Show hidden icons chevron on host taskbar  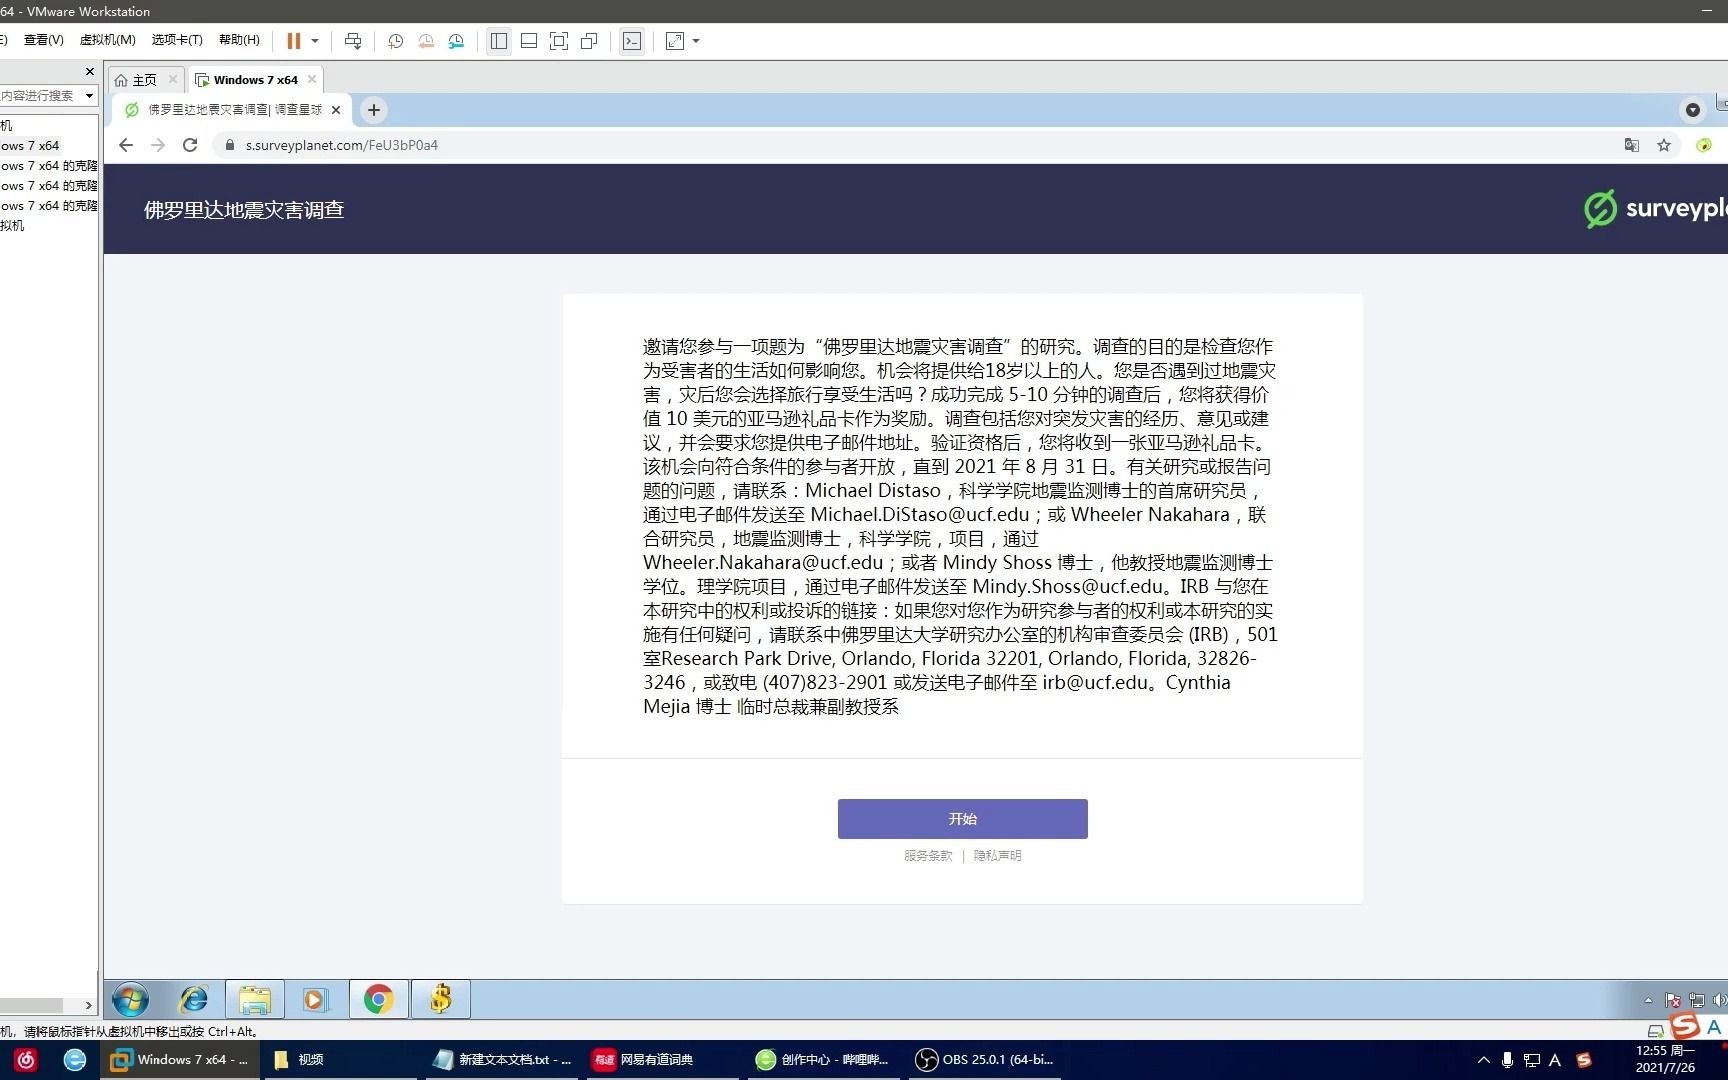click(x=1484, y=1060)
